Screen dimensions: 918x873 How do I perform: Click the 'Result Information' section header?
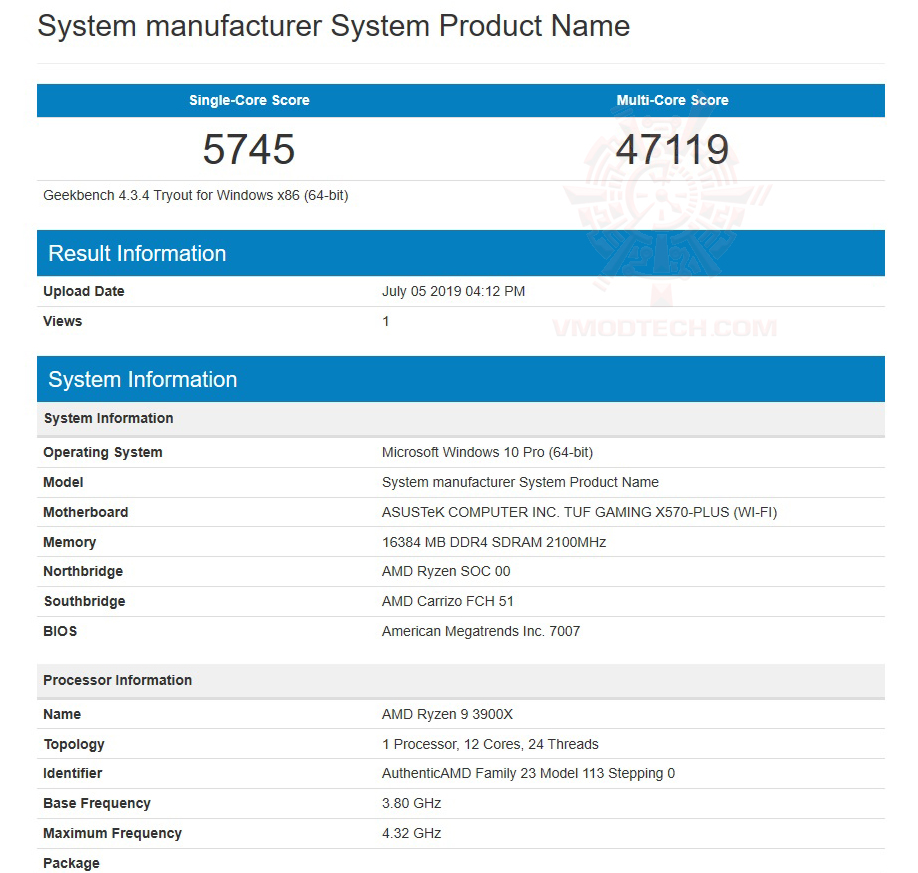pos(461,253)
